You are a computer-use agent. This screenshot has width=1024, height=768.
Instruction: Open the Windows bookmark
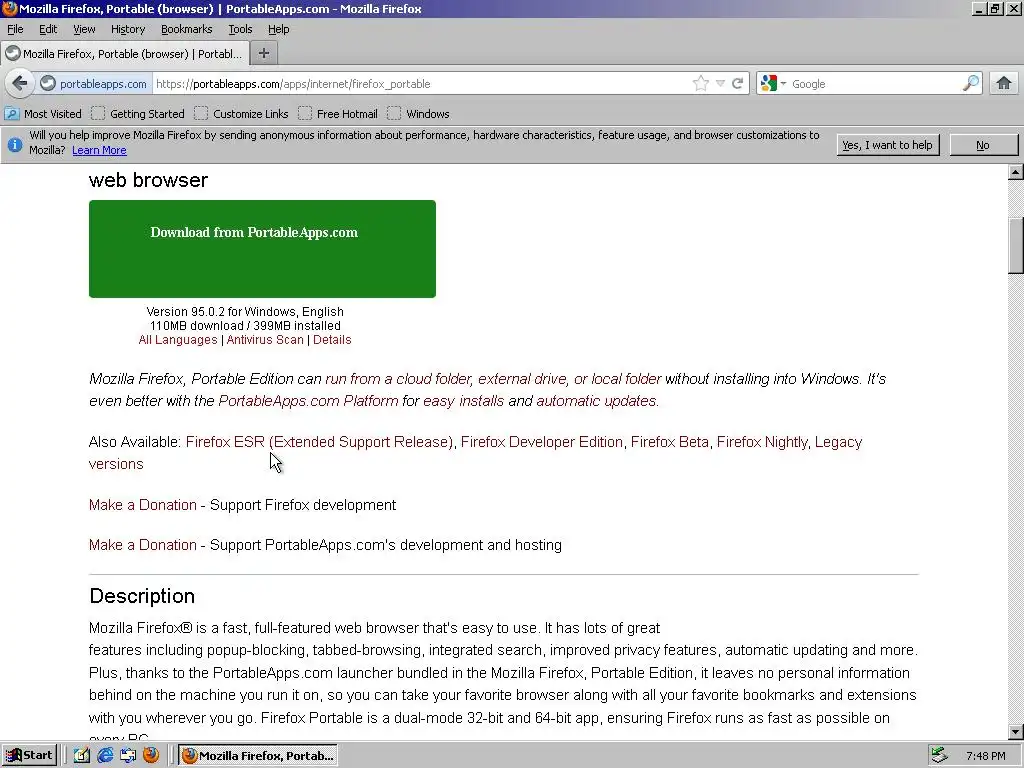pyautogui.click(x=419, y=114)
